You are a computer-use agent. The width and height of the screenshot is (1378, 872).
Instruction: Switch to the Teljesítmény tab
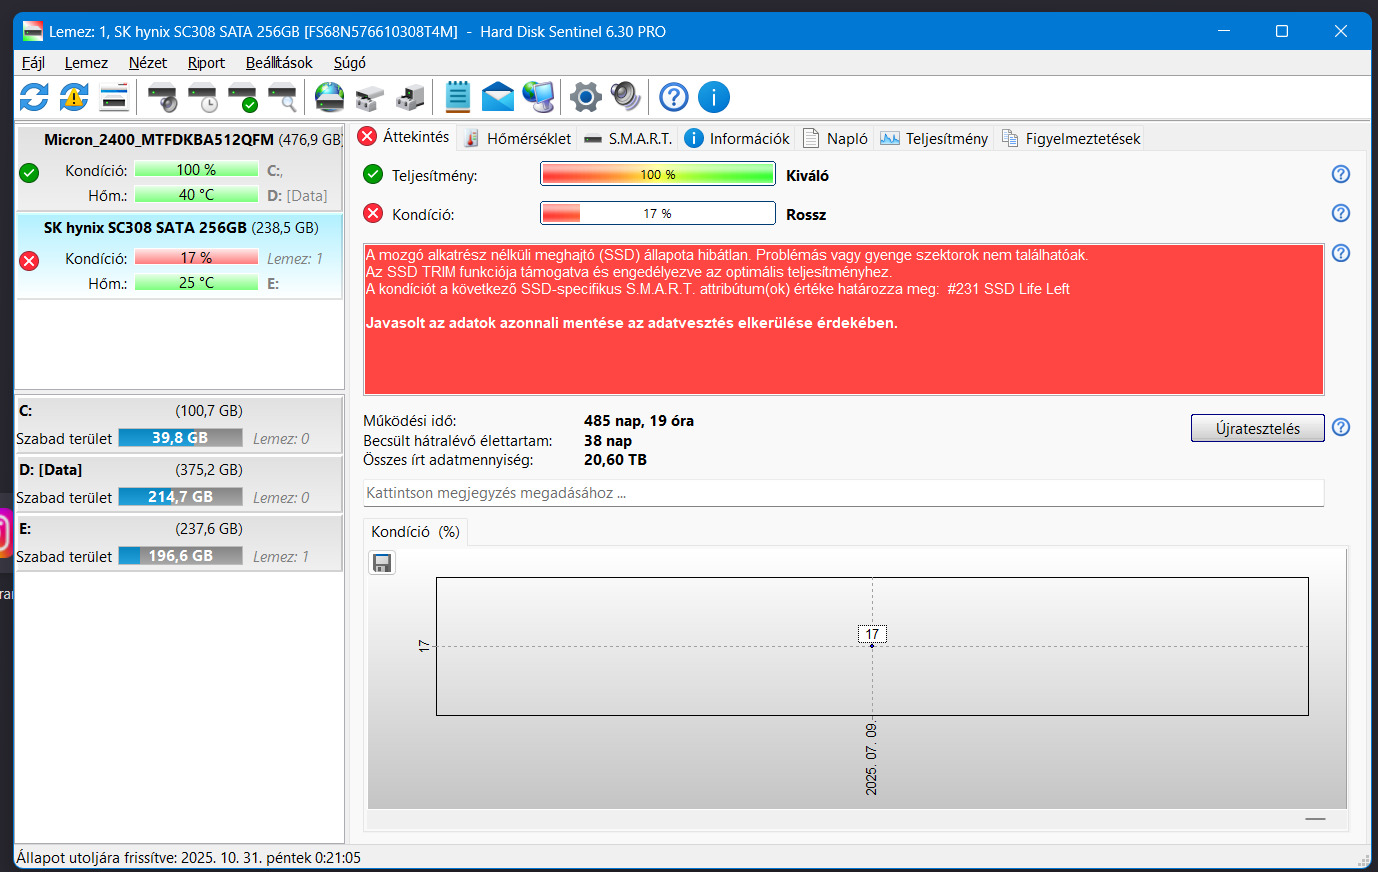(934, 138)
